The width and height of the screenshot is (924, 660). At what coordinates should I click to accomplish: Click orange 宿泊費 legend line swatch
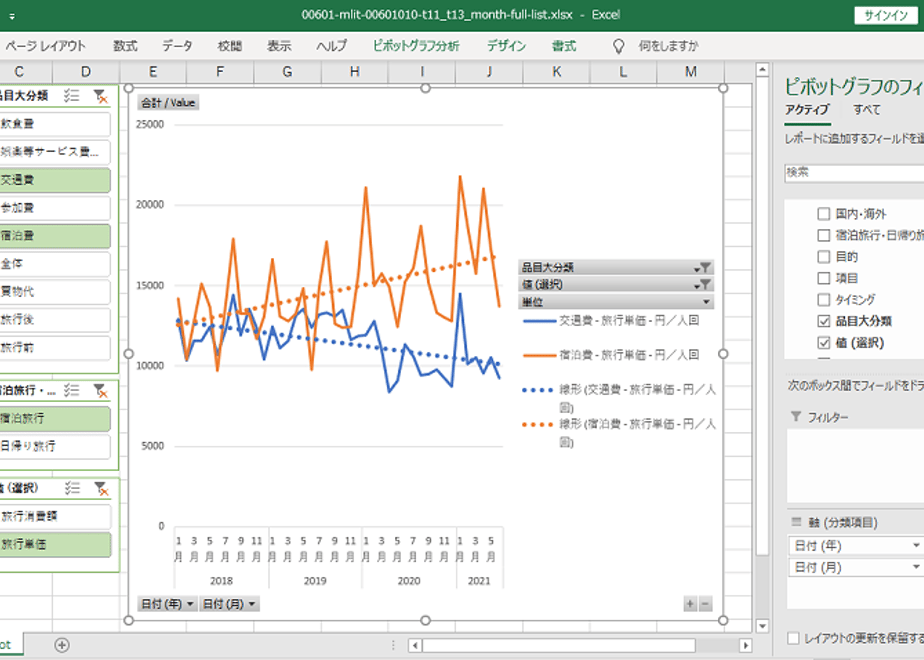point(539,355)
